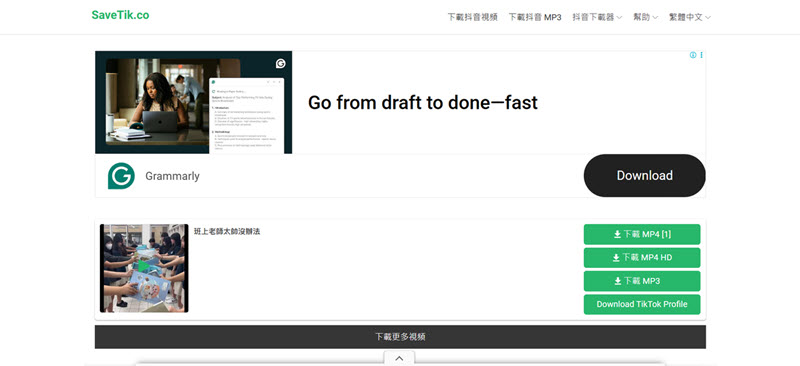Click the 下載 MP4 [1] button
The width and height of the screenshot is (800, 366).
(x=642, y=234)
